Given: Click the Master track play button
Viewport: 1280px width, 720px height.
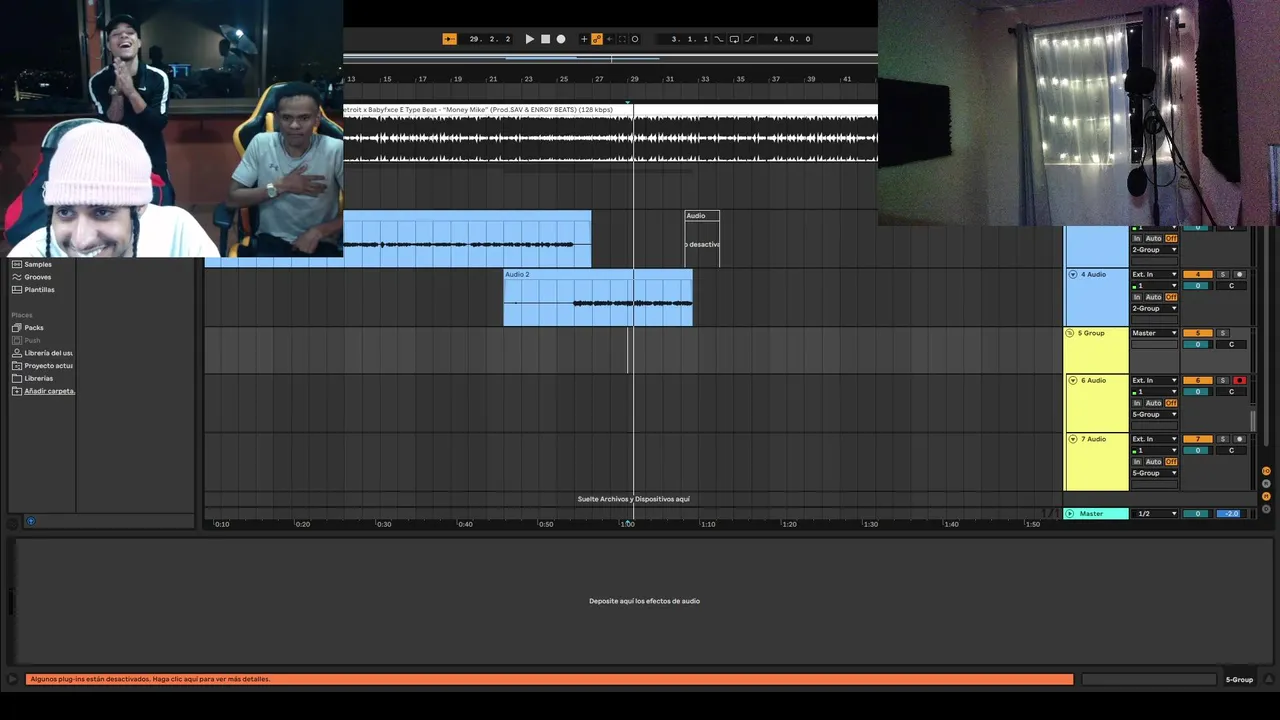Looking at the screenshot, I should click(x=1070, y=513).
